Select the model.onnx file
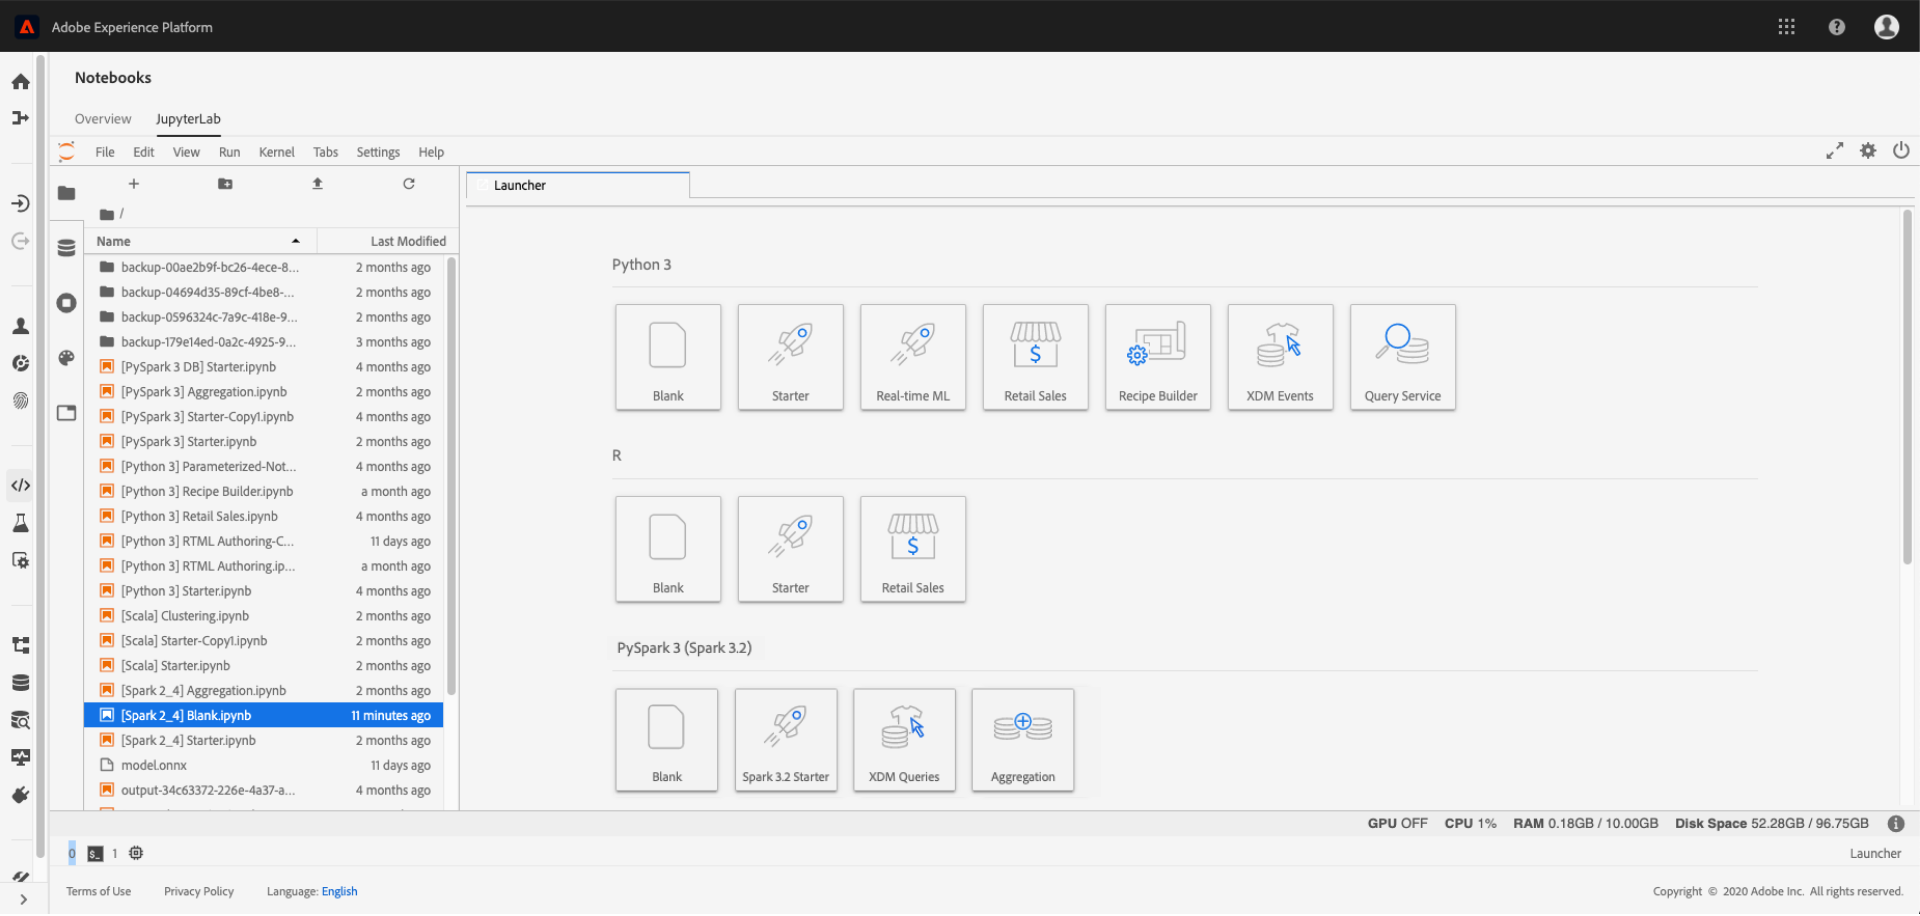The height and width of the screenshot is (916, 1920). coord(264,766)
